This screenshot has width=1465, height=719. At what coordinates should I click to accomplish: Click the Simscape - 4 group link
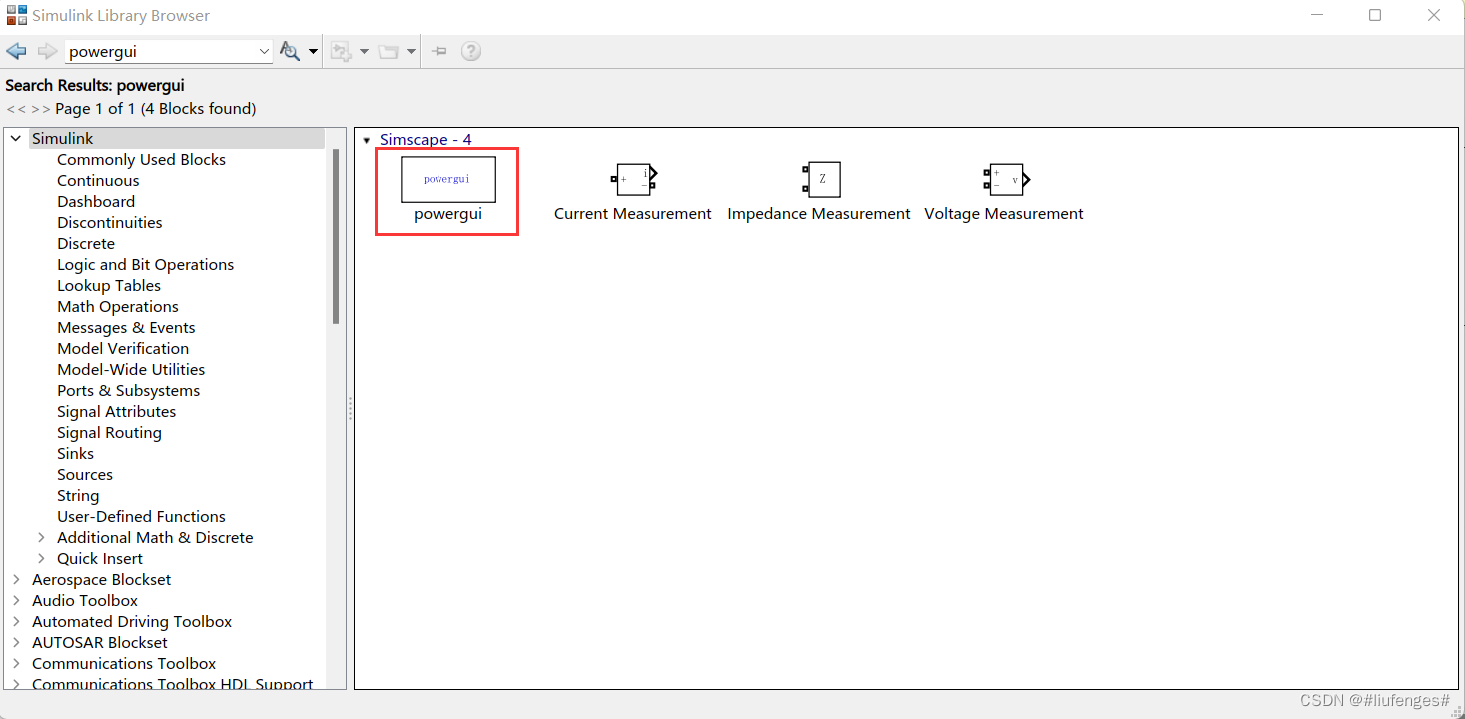pos(425,140)
